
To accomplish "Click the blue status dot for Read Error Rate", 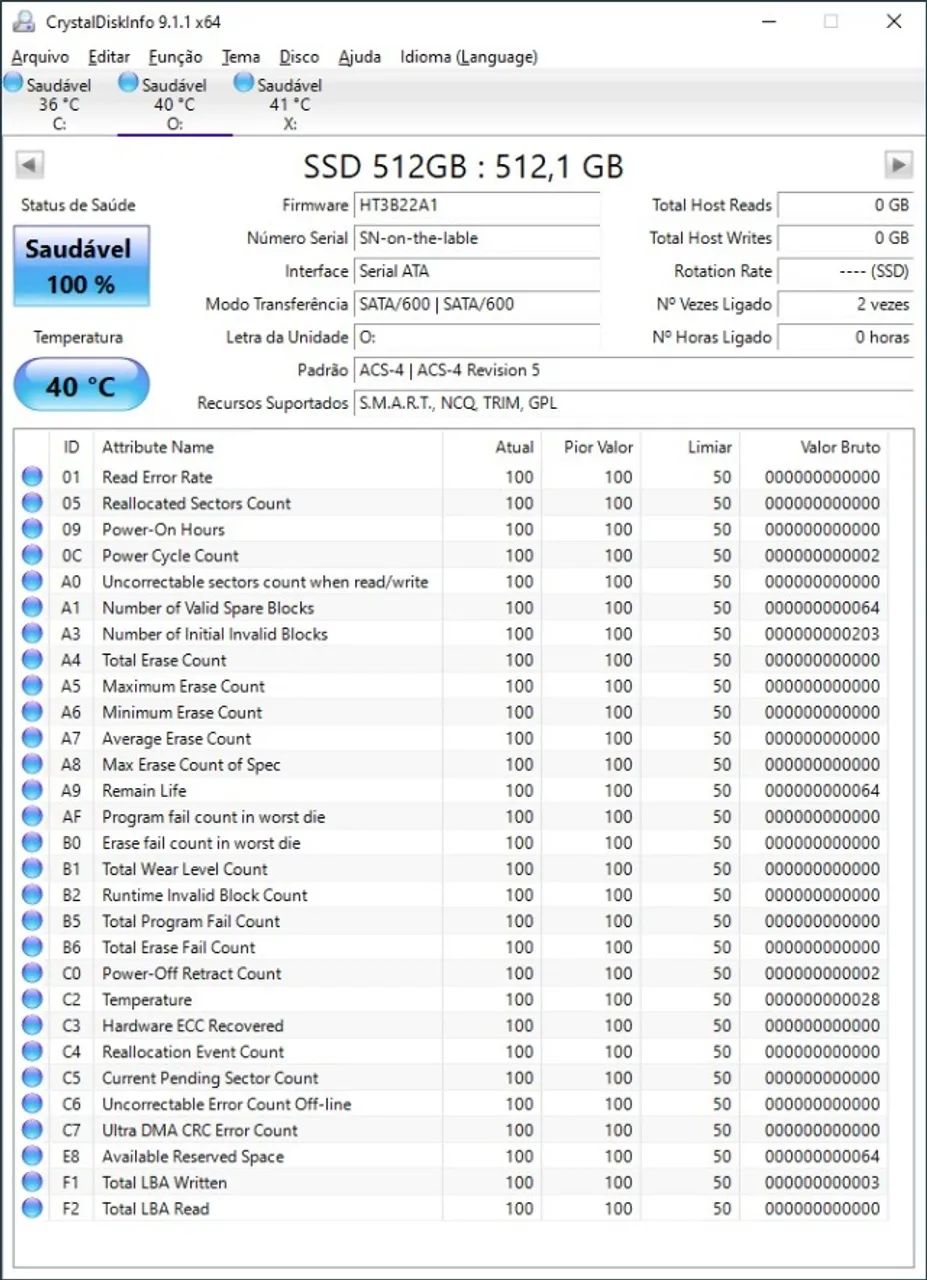I will [31, 477].
